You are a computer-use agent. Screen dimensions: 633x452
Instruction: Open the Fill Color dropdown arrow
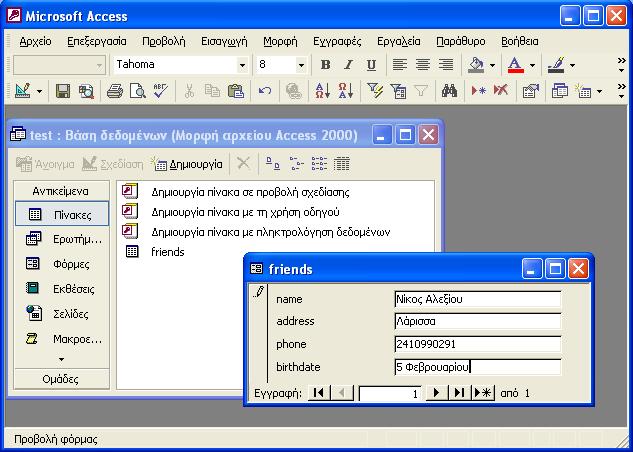coord(492,65)
